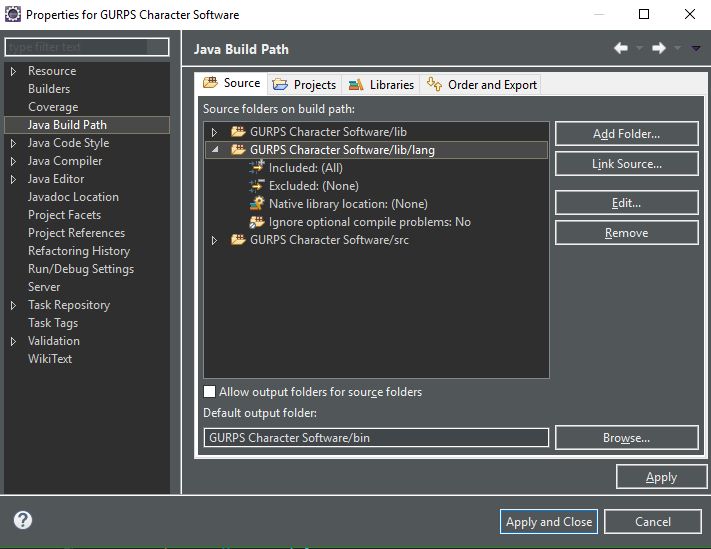This screenshot has width=711, height=549.
Task: Select Coverage in the sidebar
Action: (x=53, y=107)
